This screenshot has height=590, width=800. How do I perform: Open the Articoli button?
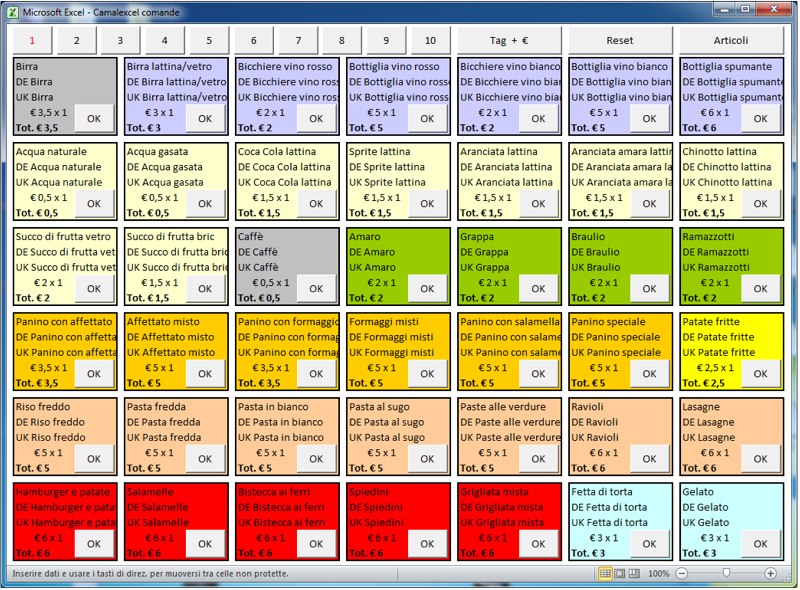(x=731, y=40)
